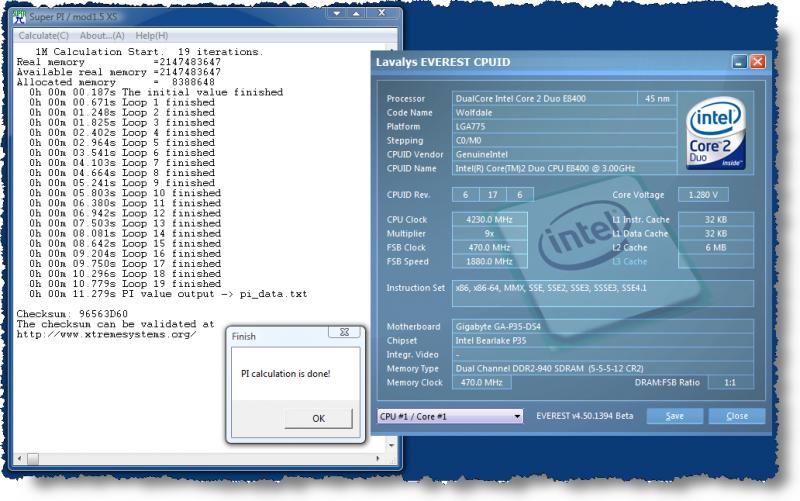The image size is (800, 501).
Task: Click the Allocated memory line
Action: [x=115, y=82]
